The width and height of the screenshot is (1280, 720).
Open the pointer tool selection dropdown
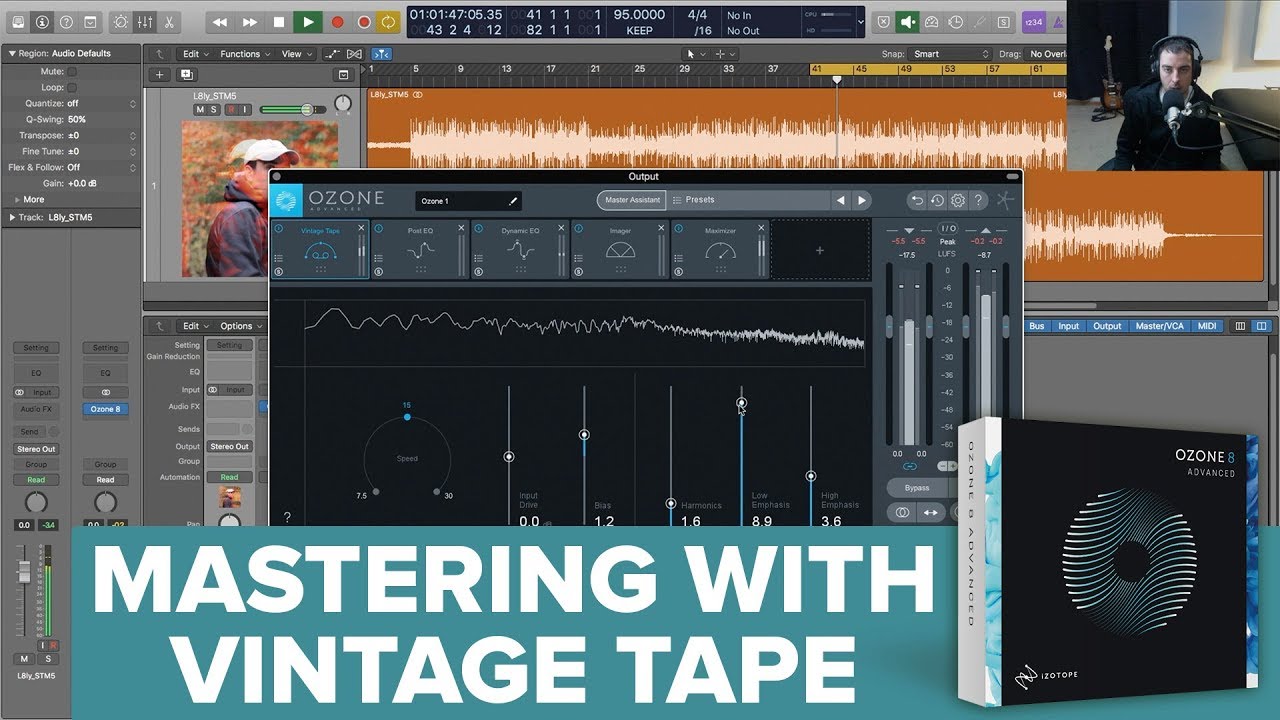pos(695,54)
